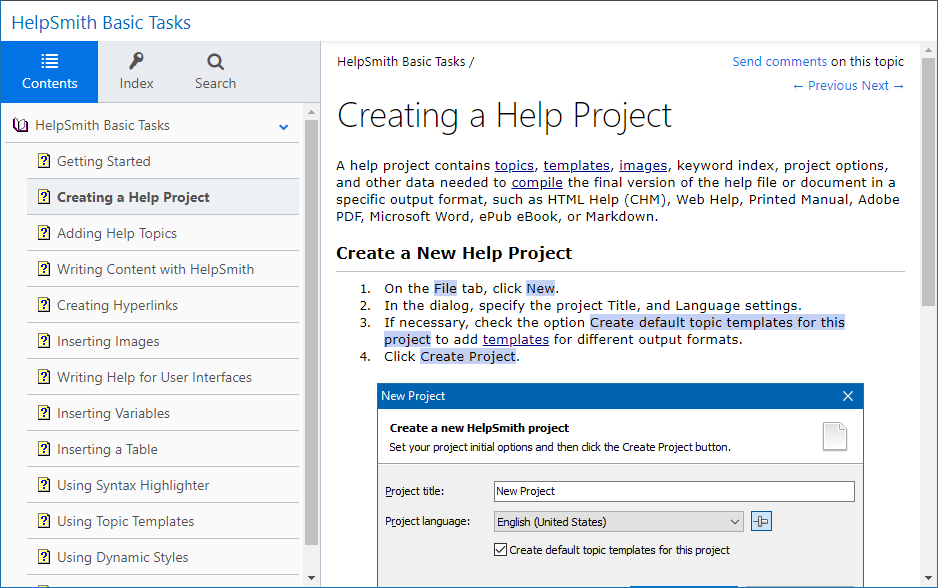This screenshot has height=588, width=938.
Task: Click topic icon beside Using Topic Templates
Action: (44, 520)
